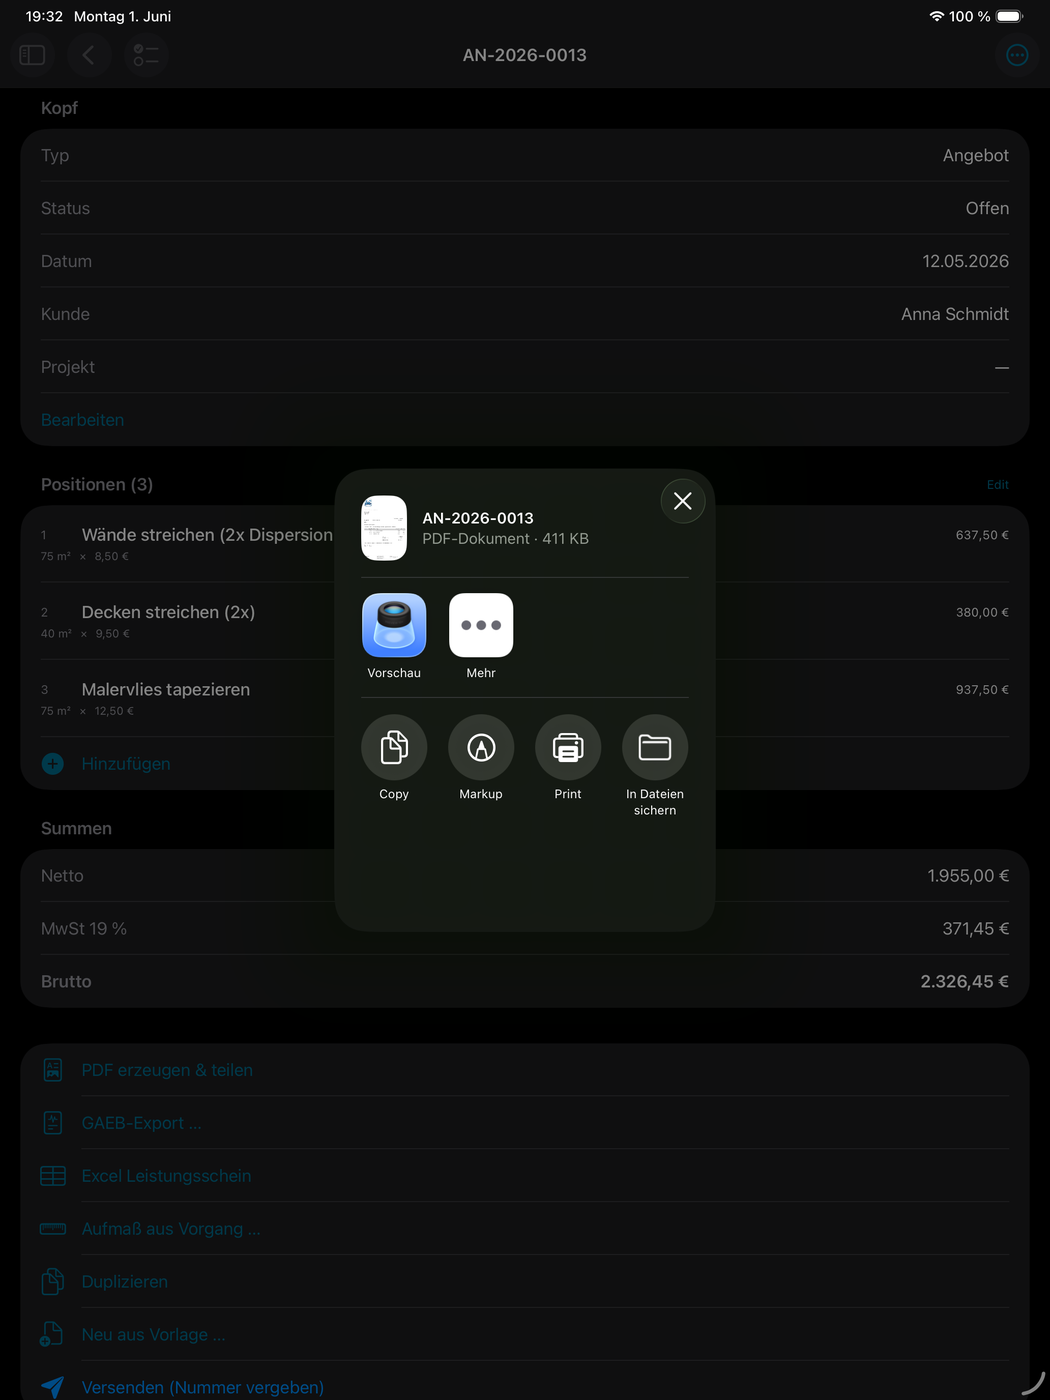Tap the battery indicator icon

click(x=1010, y=16)
